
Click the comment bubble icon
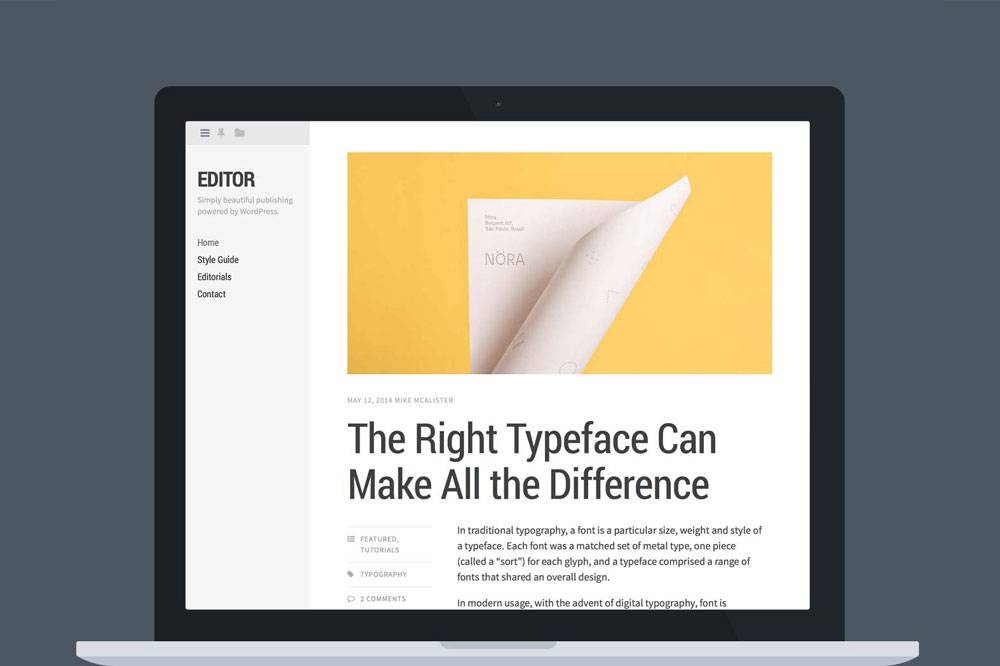(x=351, y=599)
